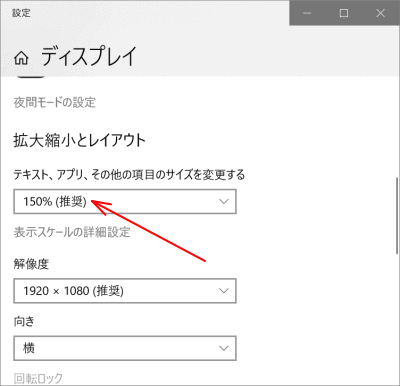Click the 拡大縮小とレイアウト heading
This screenshot has width=400, height=386.
point(80,140)
